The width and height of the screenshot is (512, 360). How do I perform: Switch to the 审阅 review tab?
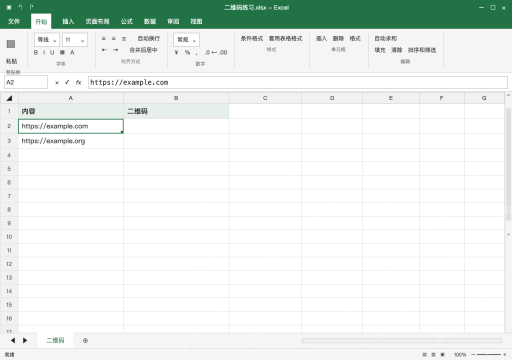coord(173,21)
